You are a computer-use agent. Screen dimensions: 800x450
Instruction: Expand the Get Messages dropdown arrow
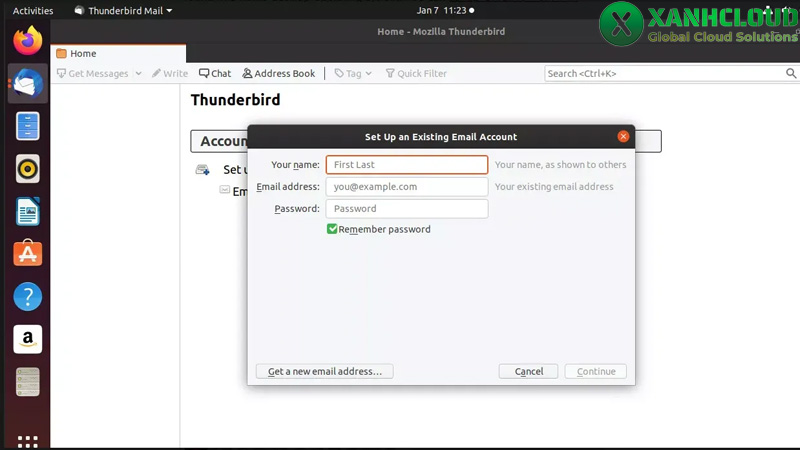pyautogui.click(x=138, y=73)
